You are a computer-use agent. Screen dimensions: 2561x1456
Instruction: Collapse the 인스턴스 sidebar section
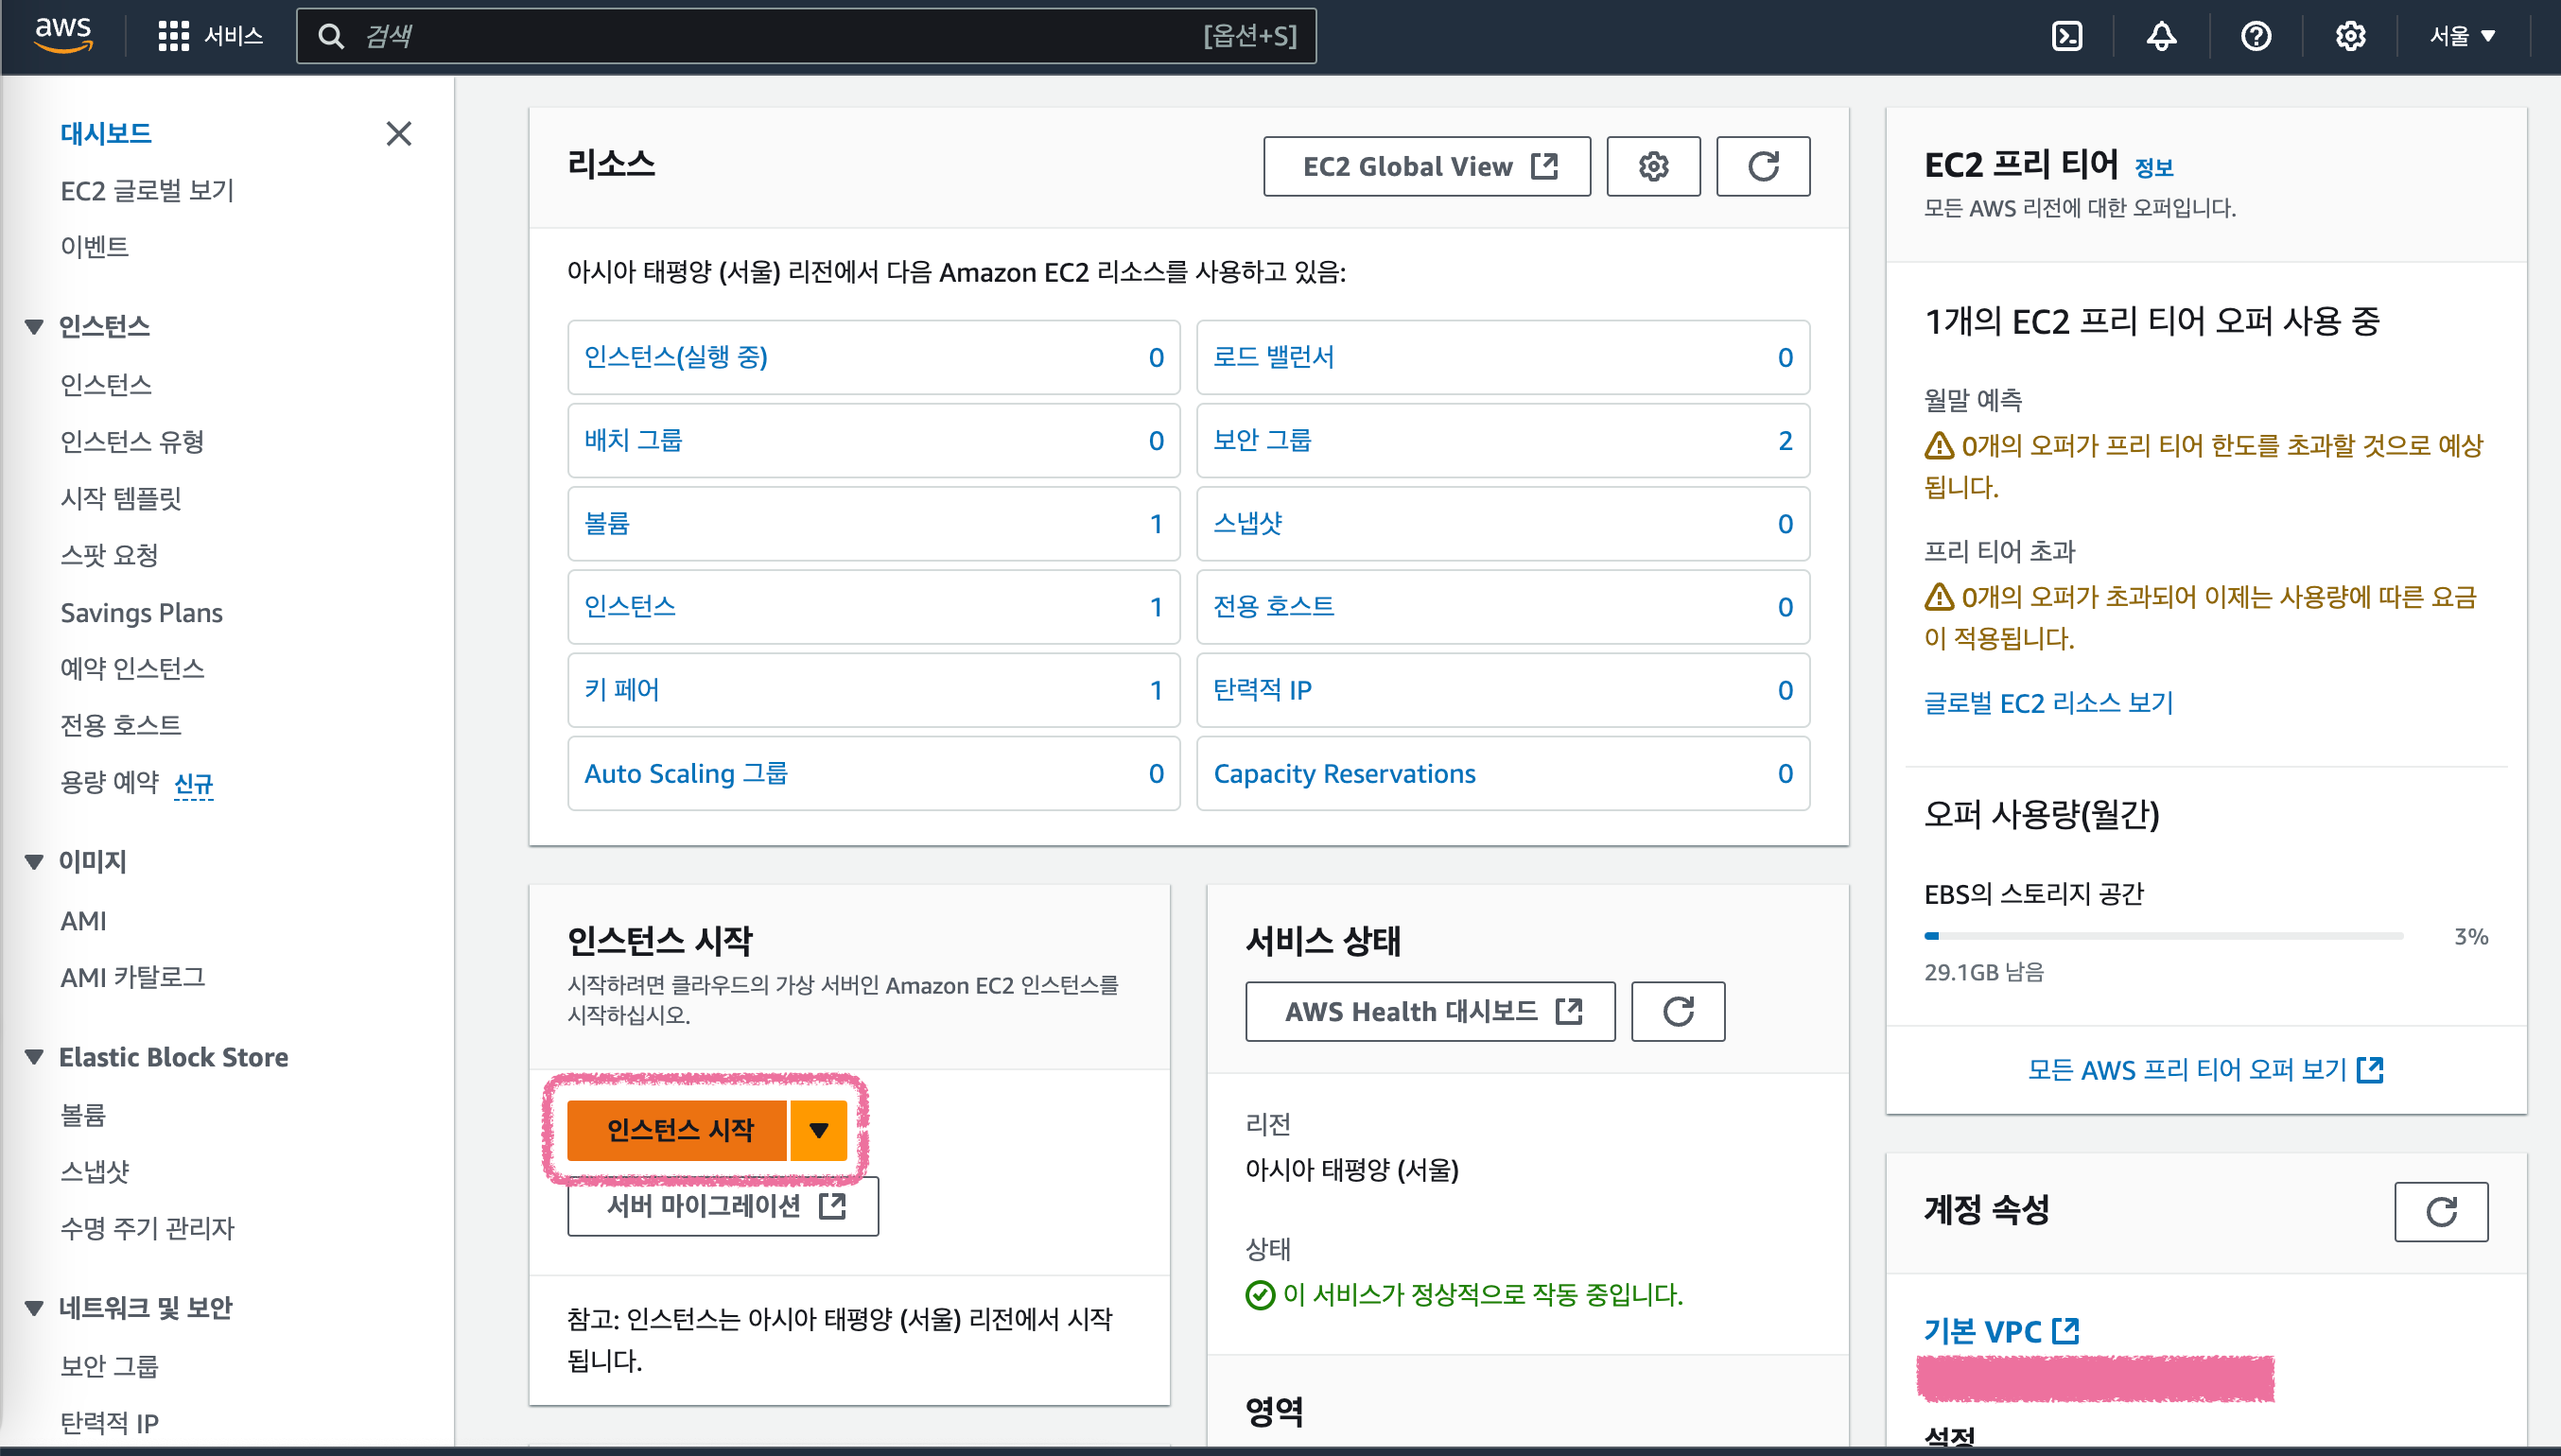(x=34, y=326)
